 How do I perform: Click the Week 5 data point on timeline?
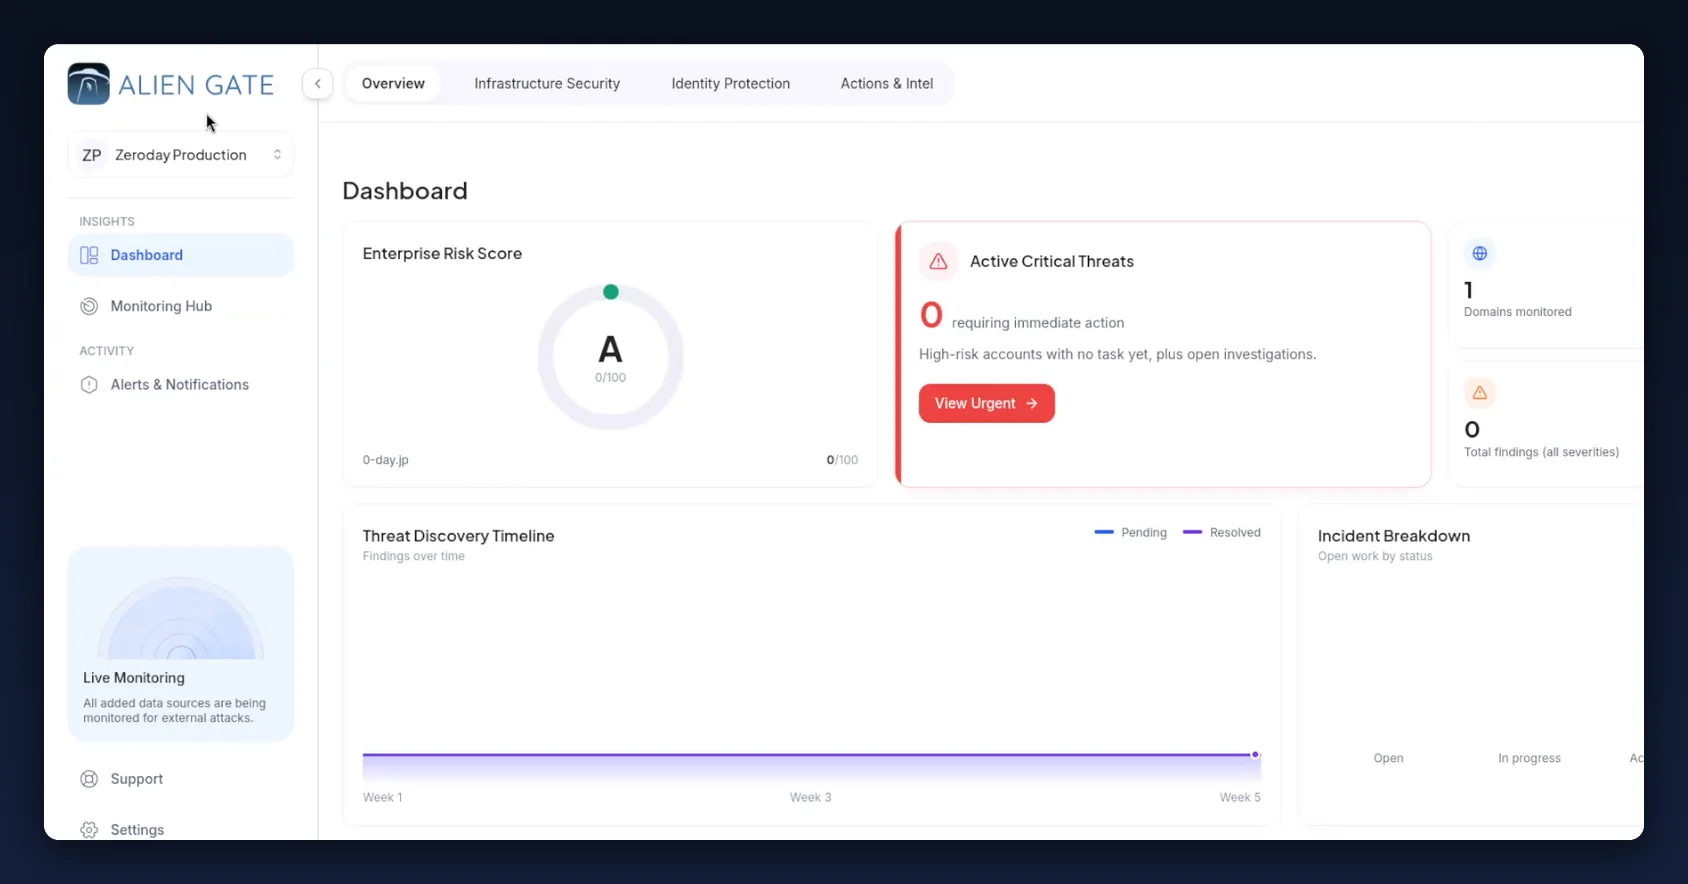click(1255, 755)
